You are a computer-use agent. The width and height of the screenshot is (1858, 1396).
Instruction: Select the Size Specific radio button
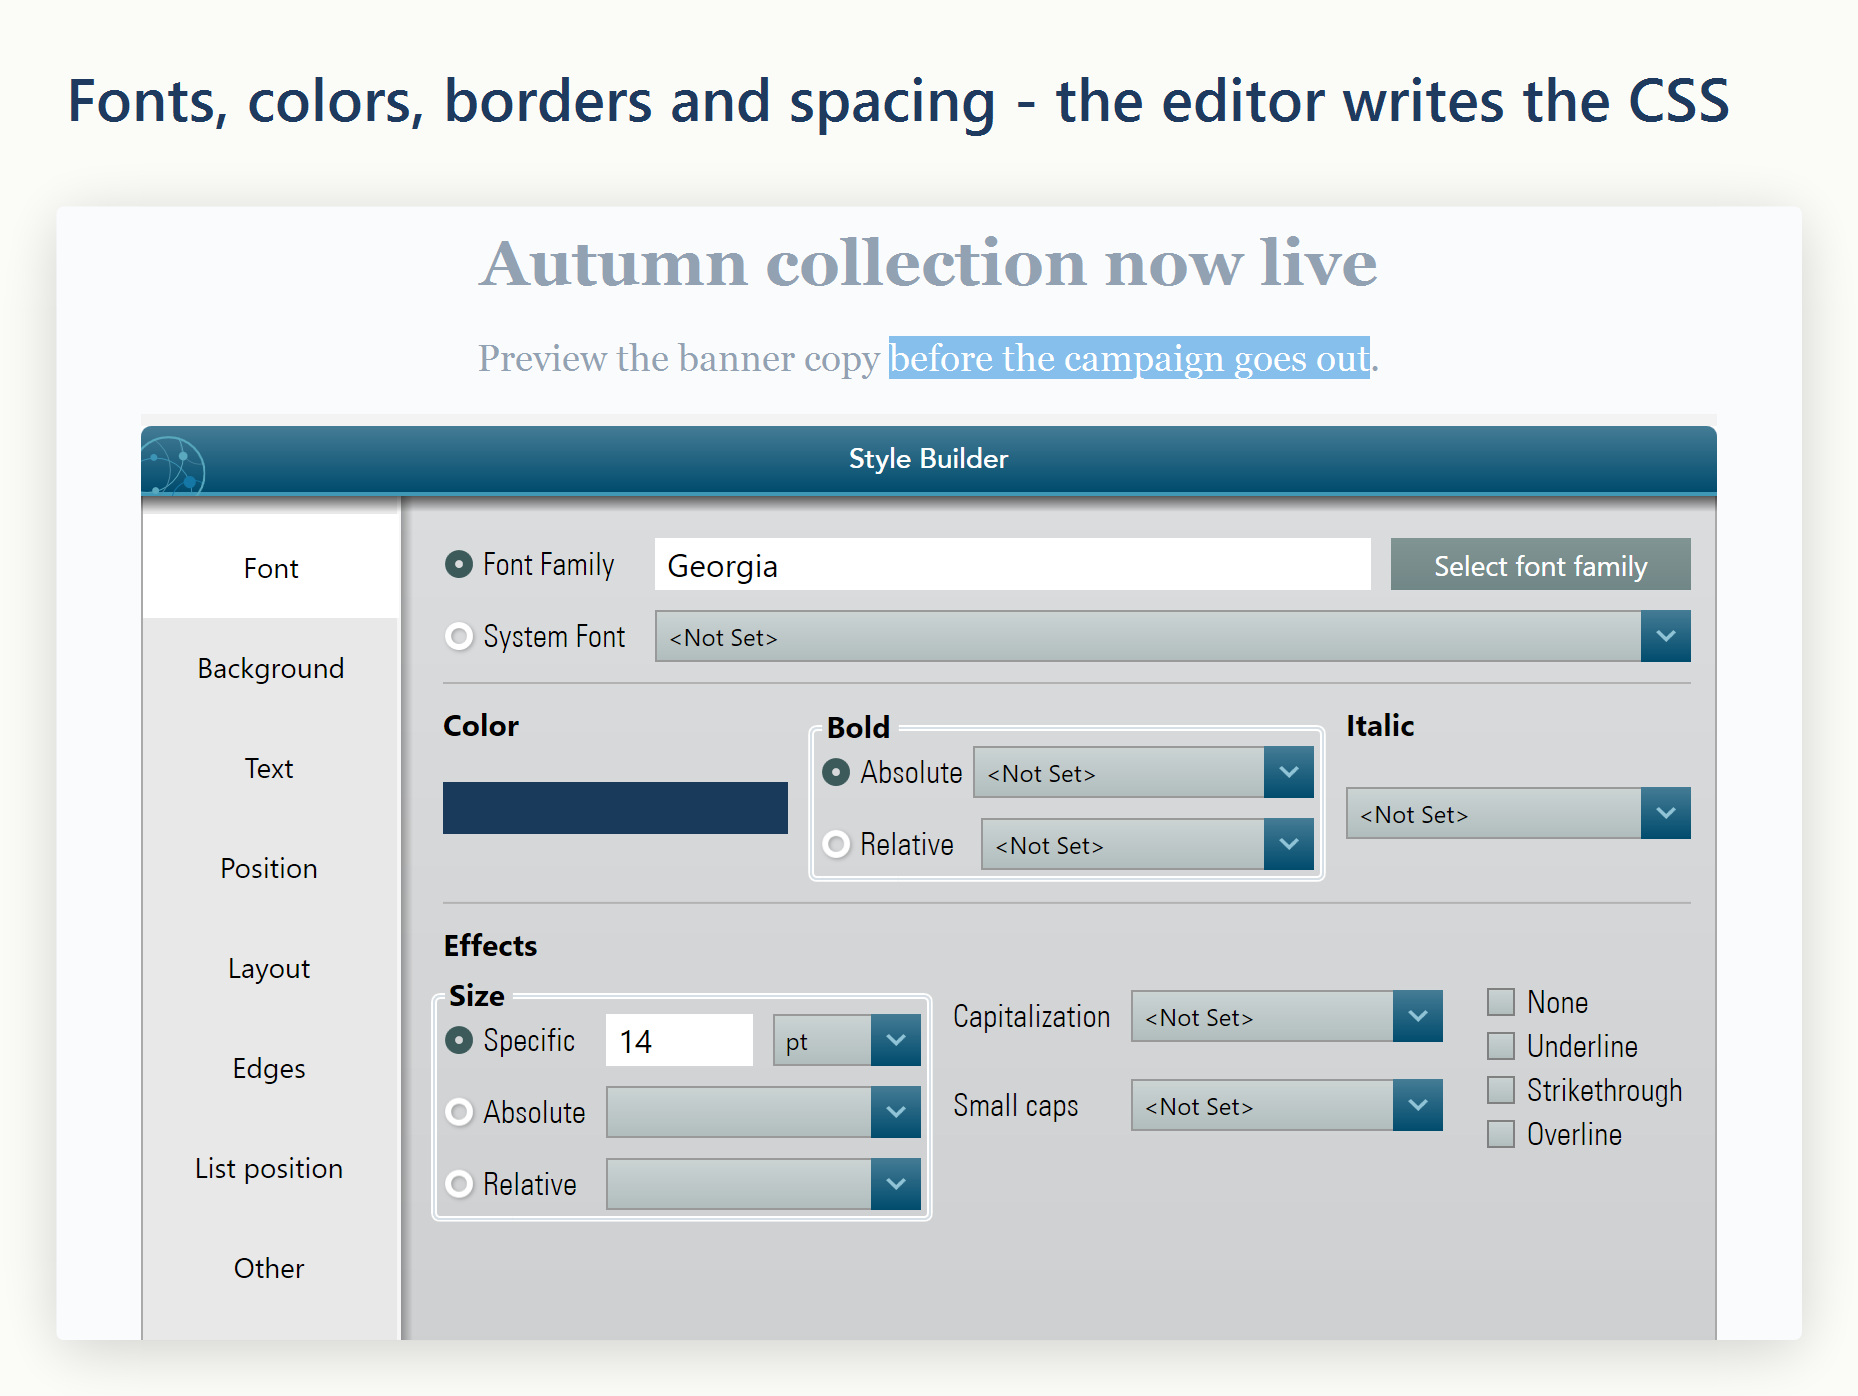tap(459, 1041)
